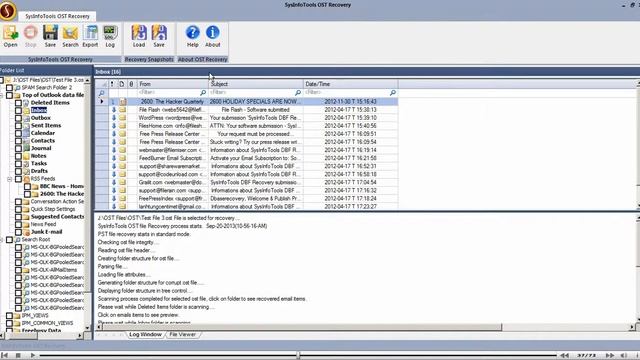Click the document type column header icon

click(122, 84)
